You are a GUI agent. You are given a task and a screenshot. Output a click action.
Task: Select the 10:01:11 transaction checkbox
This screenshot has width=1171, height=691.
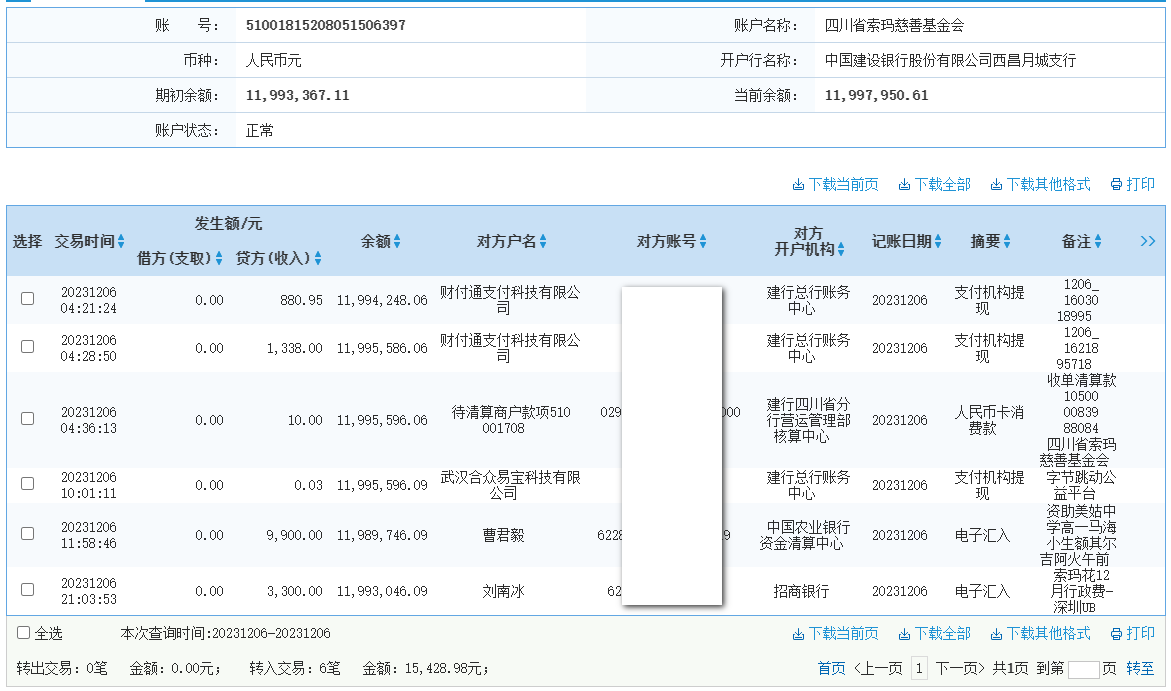28,483
